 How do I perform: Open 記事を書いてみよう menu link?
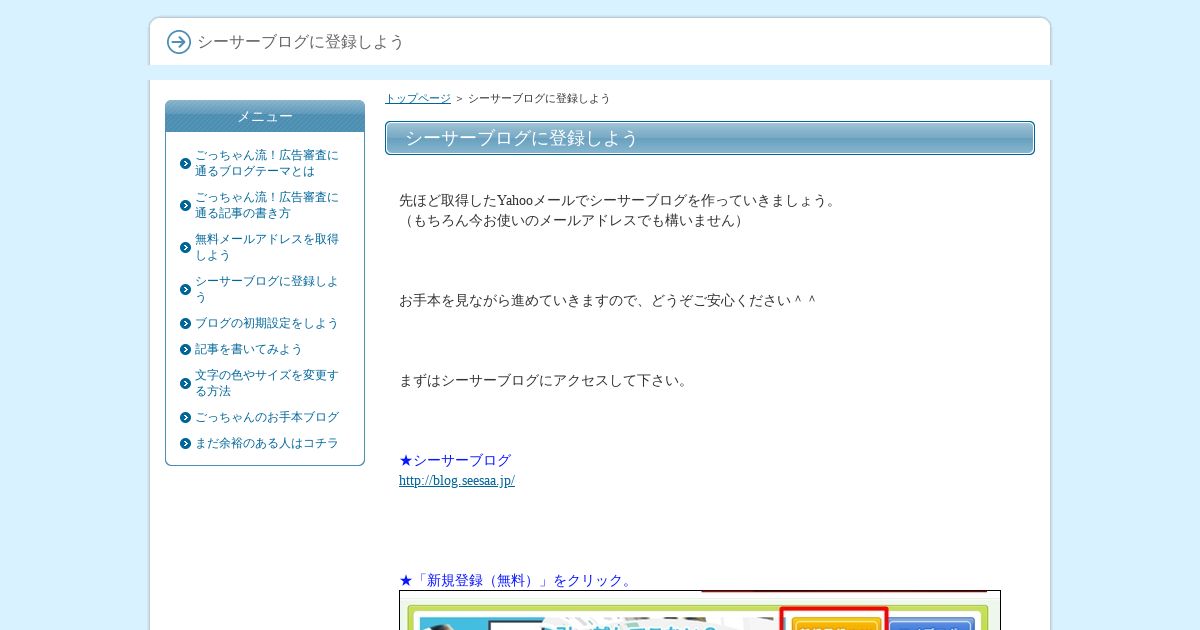tap(249, 349)
